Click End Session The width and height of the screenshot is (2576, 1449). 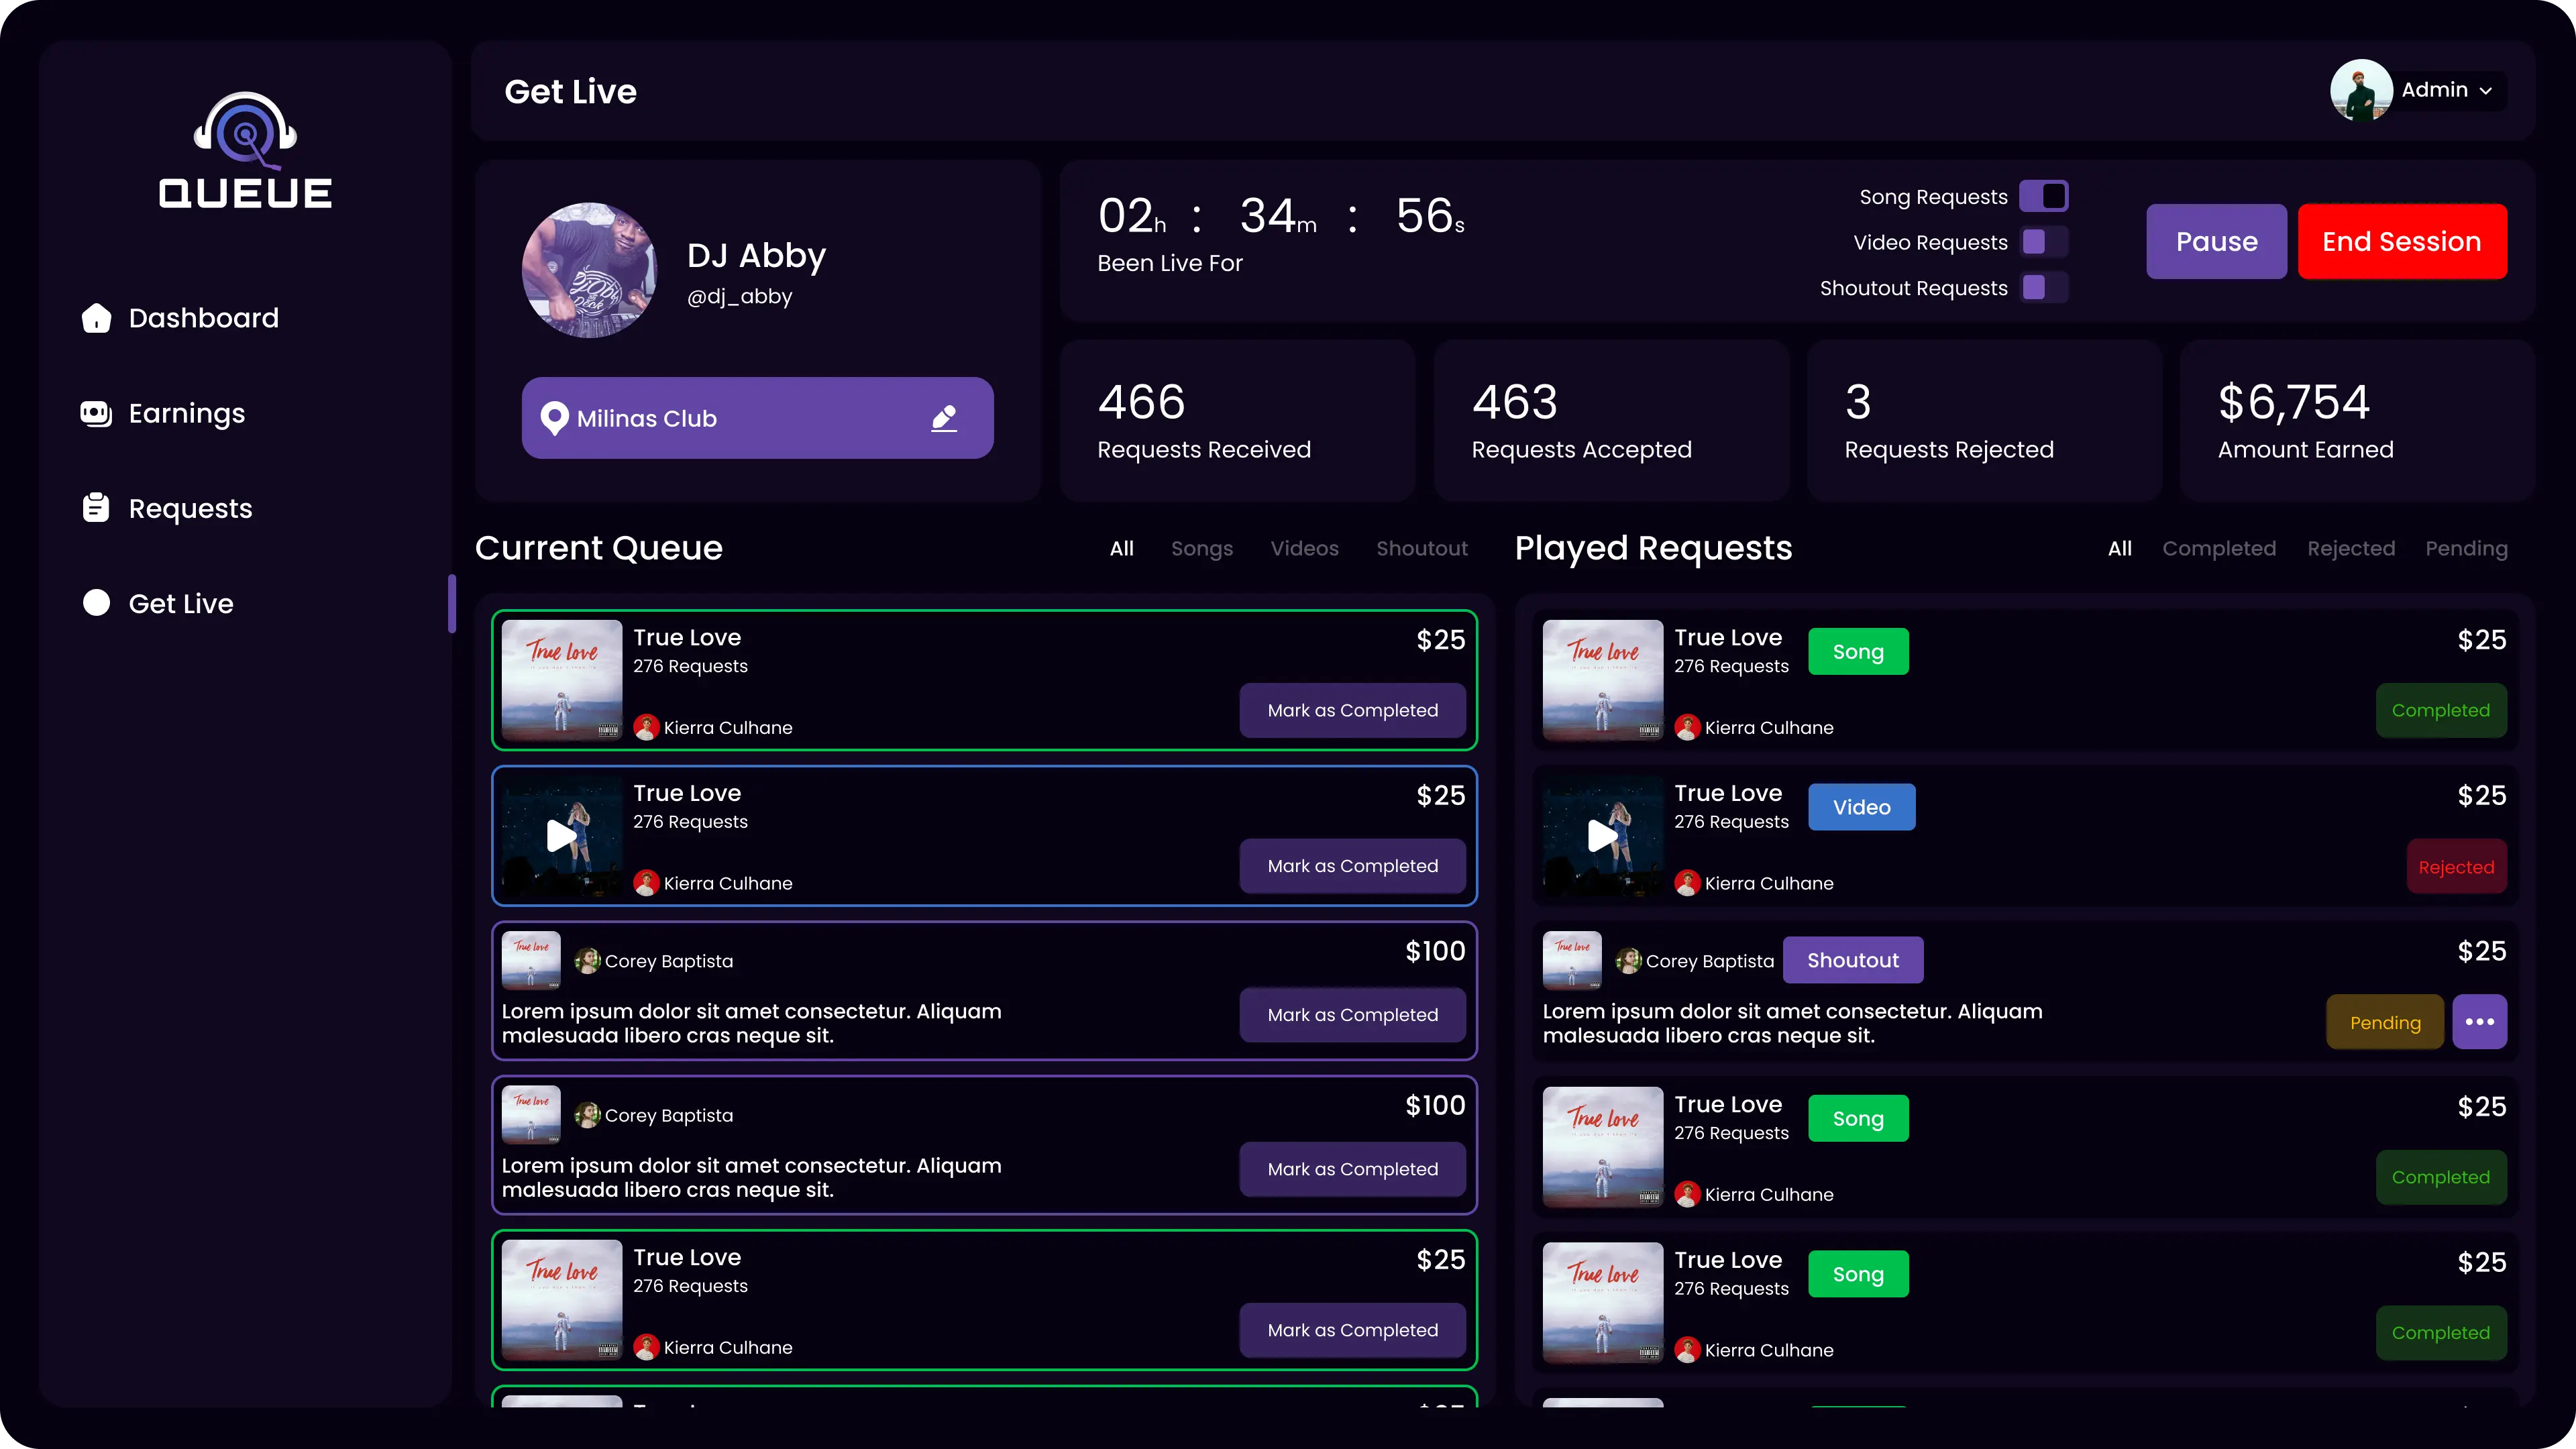[2402, 241]
